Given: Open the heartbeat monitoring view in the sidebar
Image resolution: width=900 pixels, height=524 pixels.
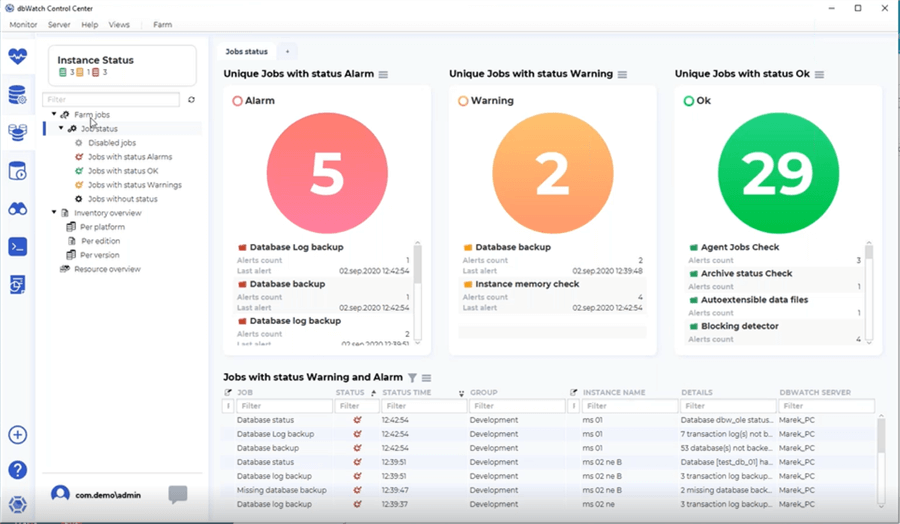Looking at the screenshot, I should tap(18, 56).
